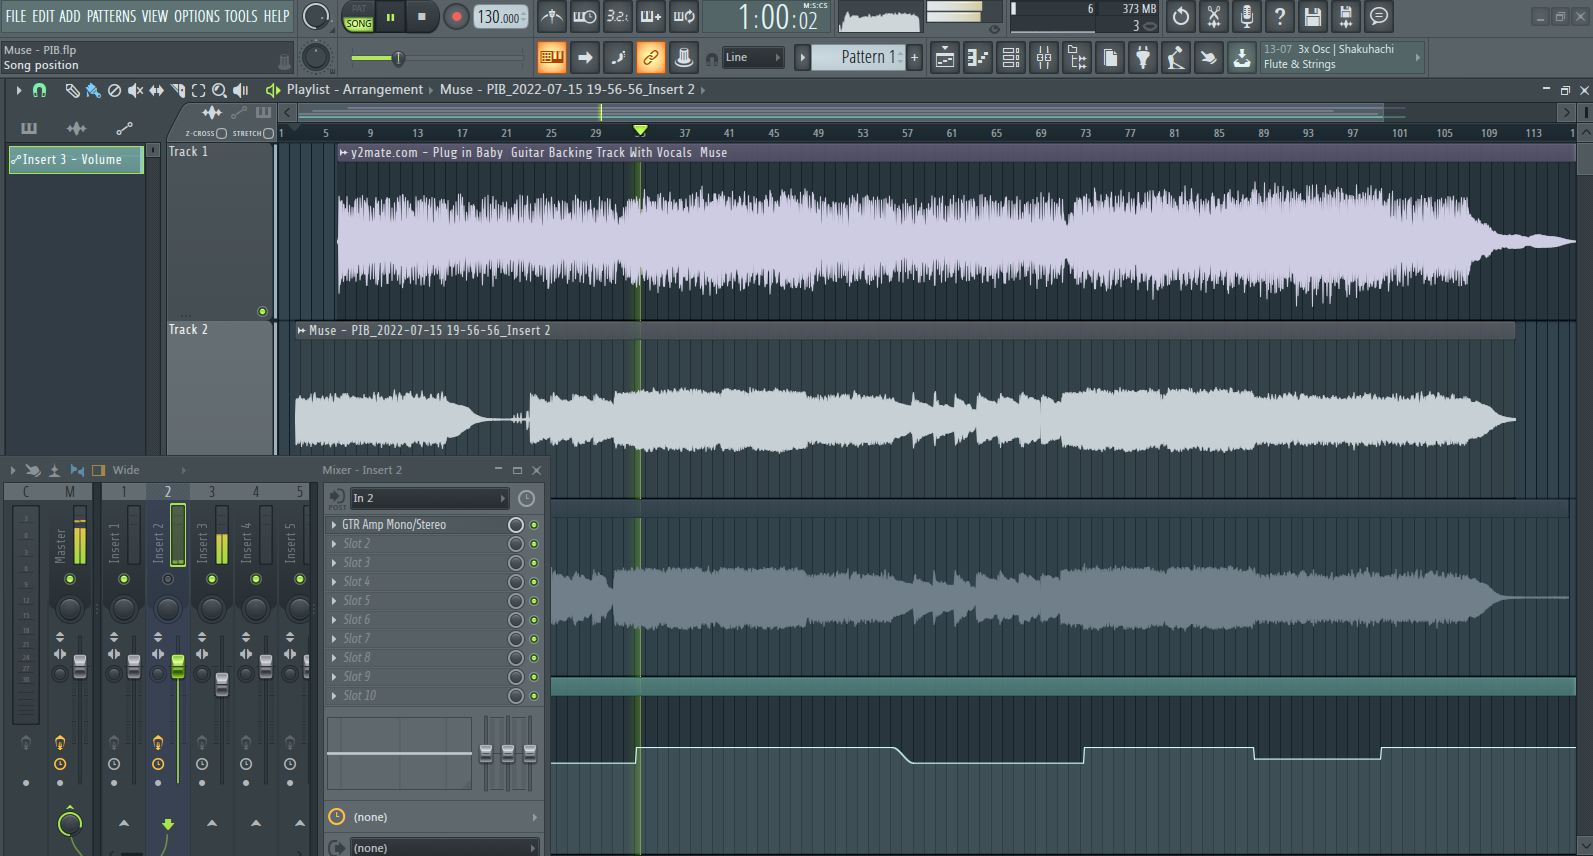Toggle typing keyboard to piano button
The width and height of the screenshot is (1593, 856).
pyautogui.click(x=552, y=58)
